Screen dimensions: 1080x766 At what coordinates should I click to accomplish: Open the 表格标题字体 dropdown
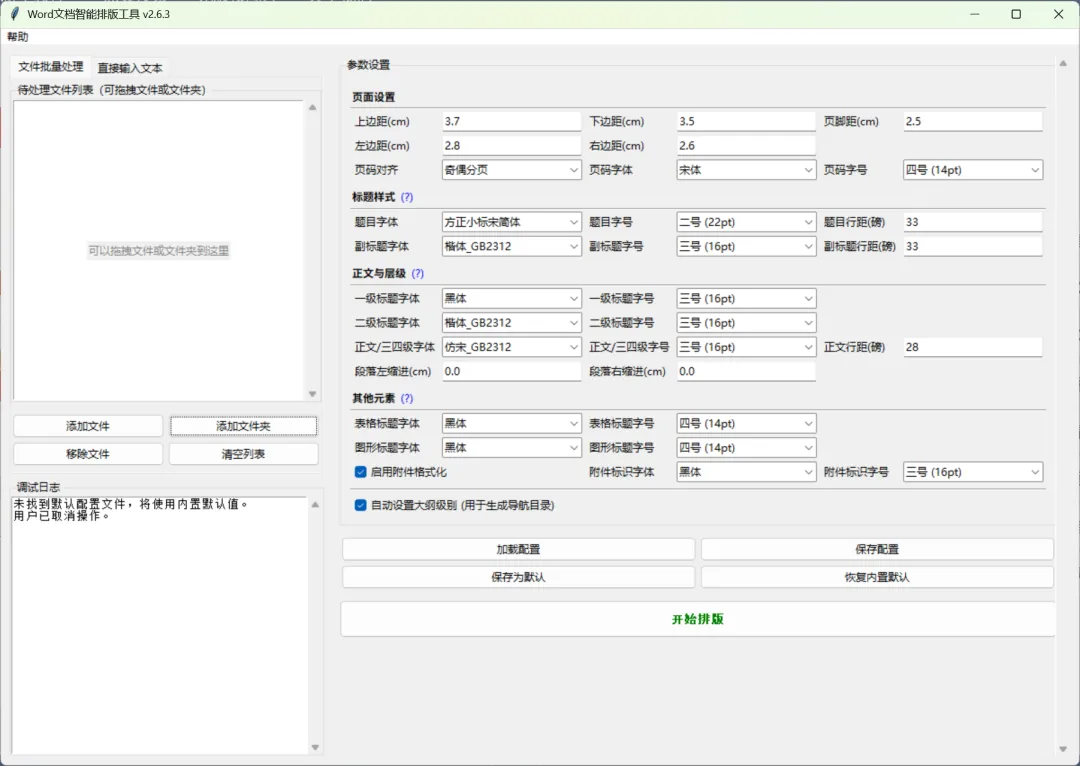[512, 423]
